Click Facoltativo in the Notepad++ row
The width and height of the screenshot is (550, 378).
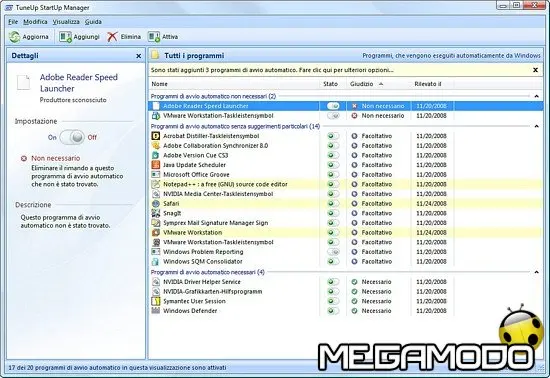[x=377, y=184]
